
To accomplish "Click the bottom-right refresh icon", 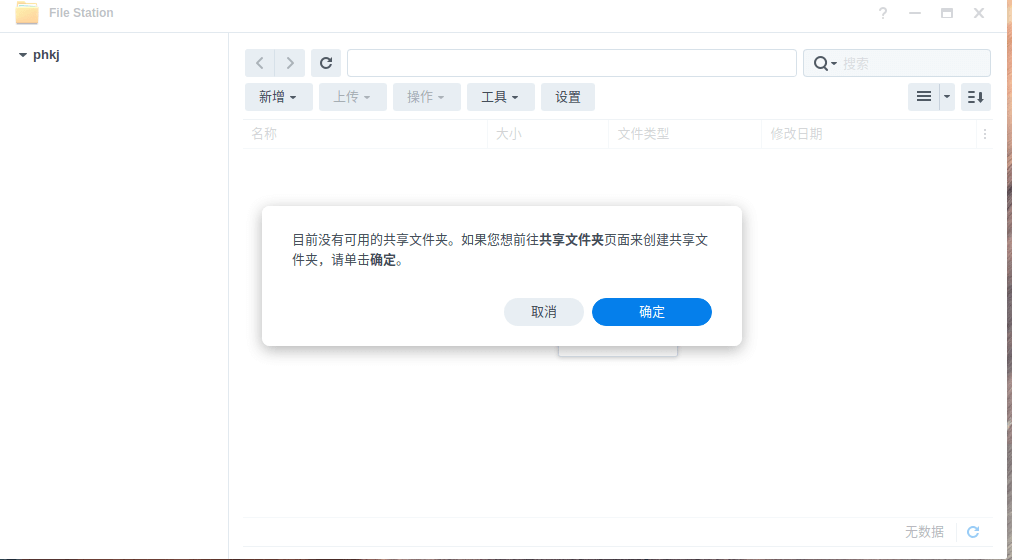I will click(973, 532).
